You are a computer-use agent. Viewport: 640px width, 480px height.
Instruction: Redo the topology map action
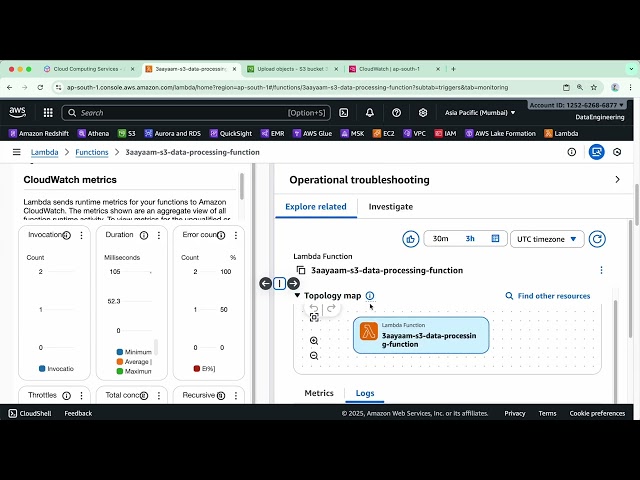tap(331, 308)
